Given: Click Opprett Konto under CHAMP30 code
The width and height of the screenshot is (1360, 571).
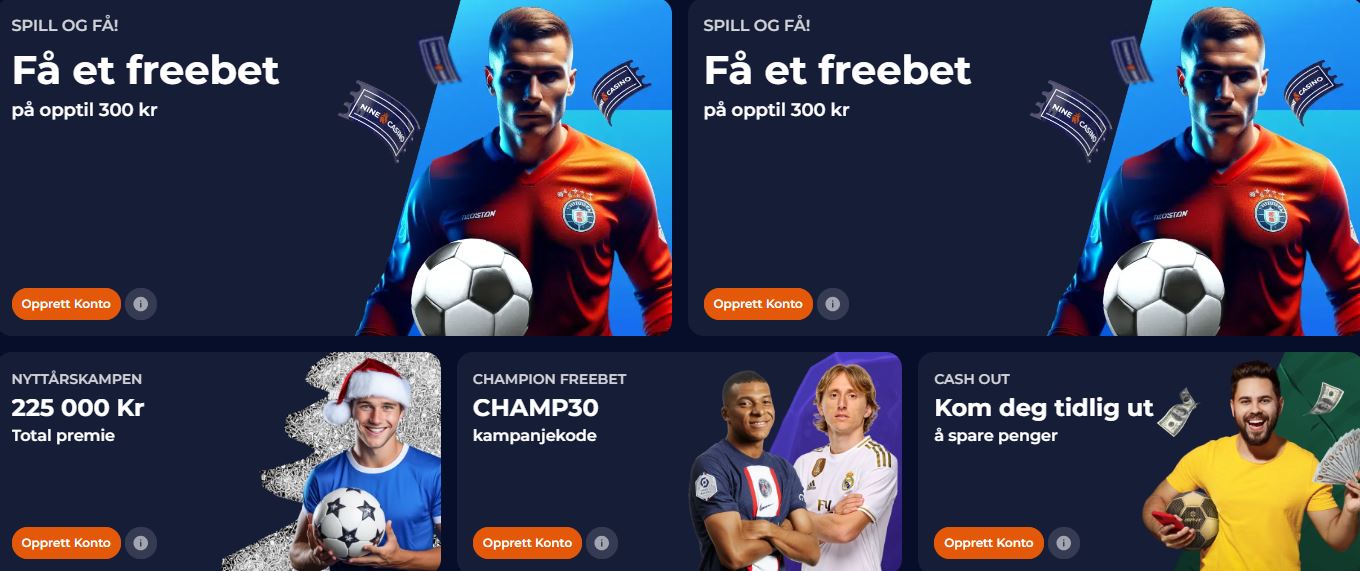Looking at the screenshot, I should [527, 543].
